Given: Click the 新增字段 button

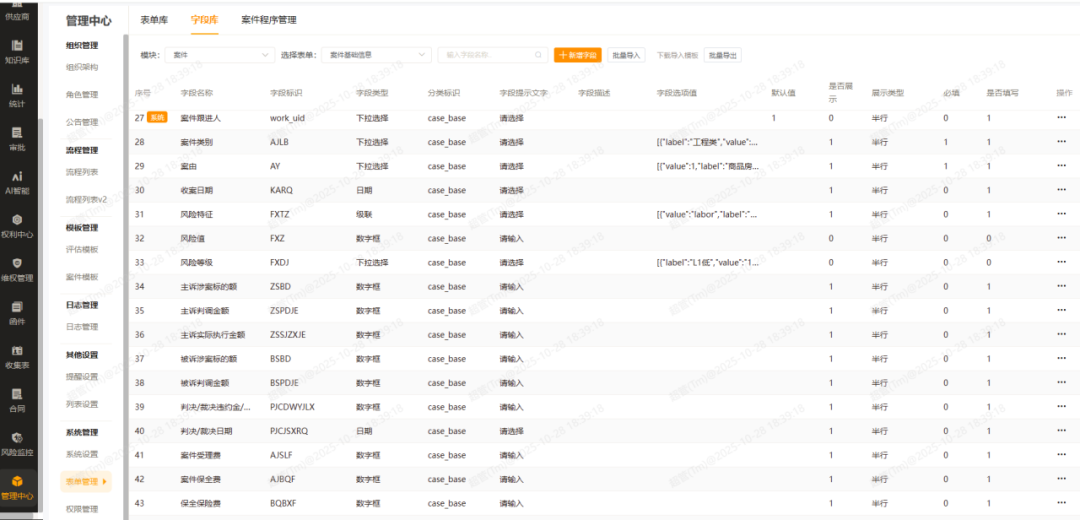Looking at the screenshot, I should pyautogui.click(x=579, y=55).
